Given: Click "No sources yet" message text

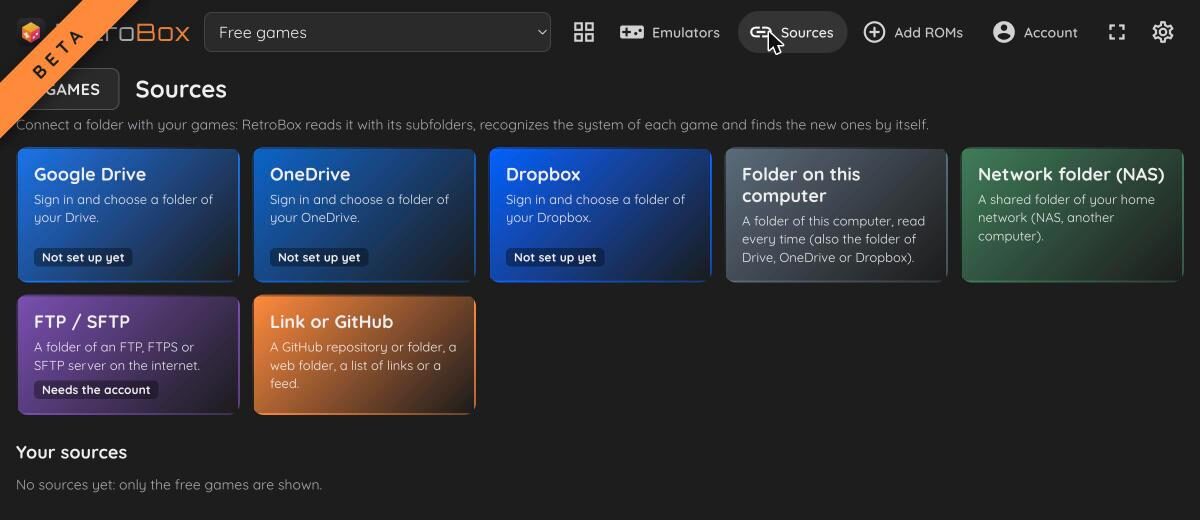Looking at the screenshot, I should (x=169, y=485).
